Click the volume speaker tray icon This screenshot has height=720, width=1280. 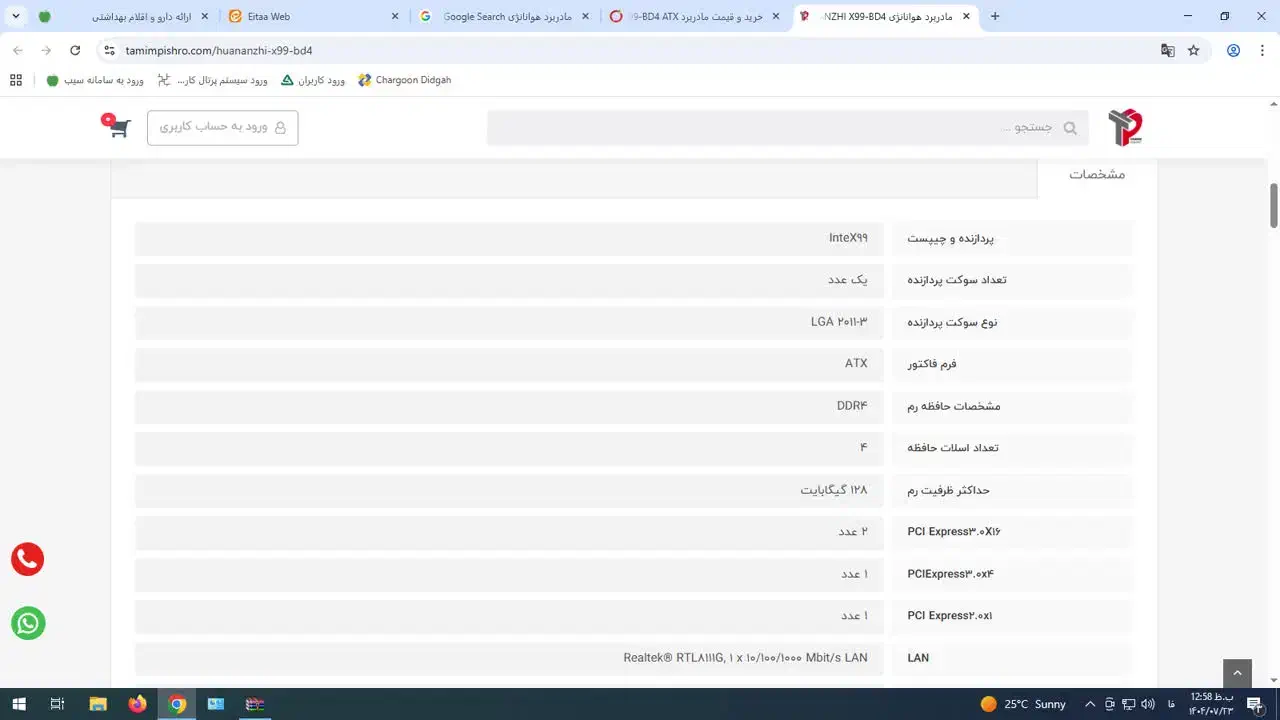pos(1147,704)
